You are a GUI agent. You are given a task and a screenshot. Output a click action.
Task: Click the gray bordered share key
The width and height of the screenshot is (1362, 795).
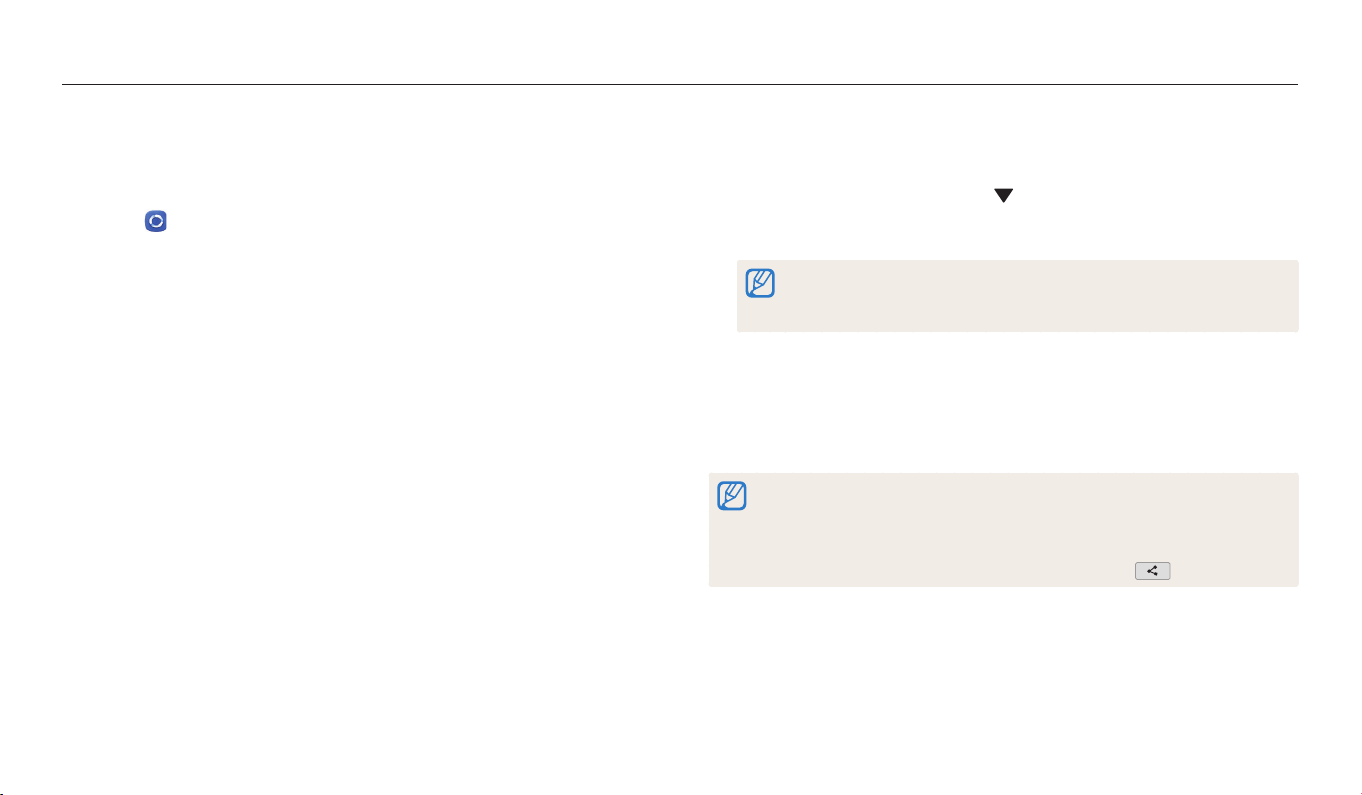coord(1152,571)
